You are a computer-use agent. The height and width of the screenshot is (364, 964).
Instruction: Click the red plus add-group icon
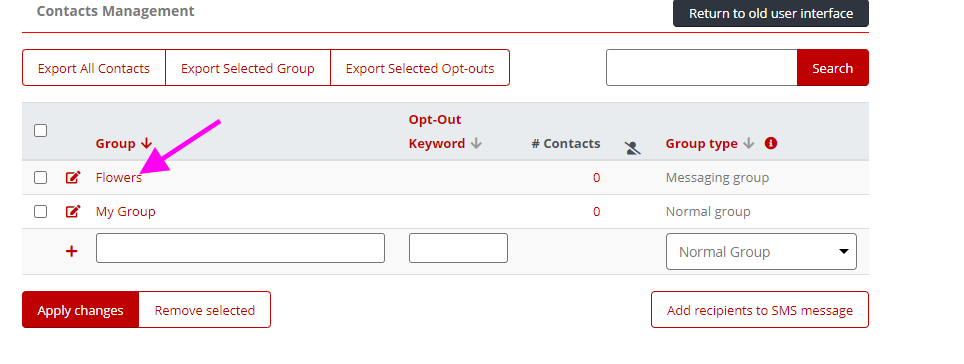tap(72, 251)
